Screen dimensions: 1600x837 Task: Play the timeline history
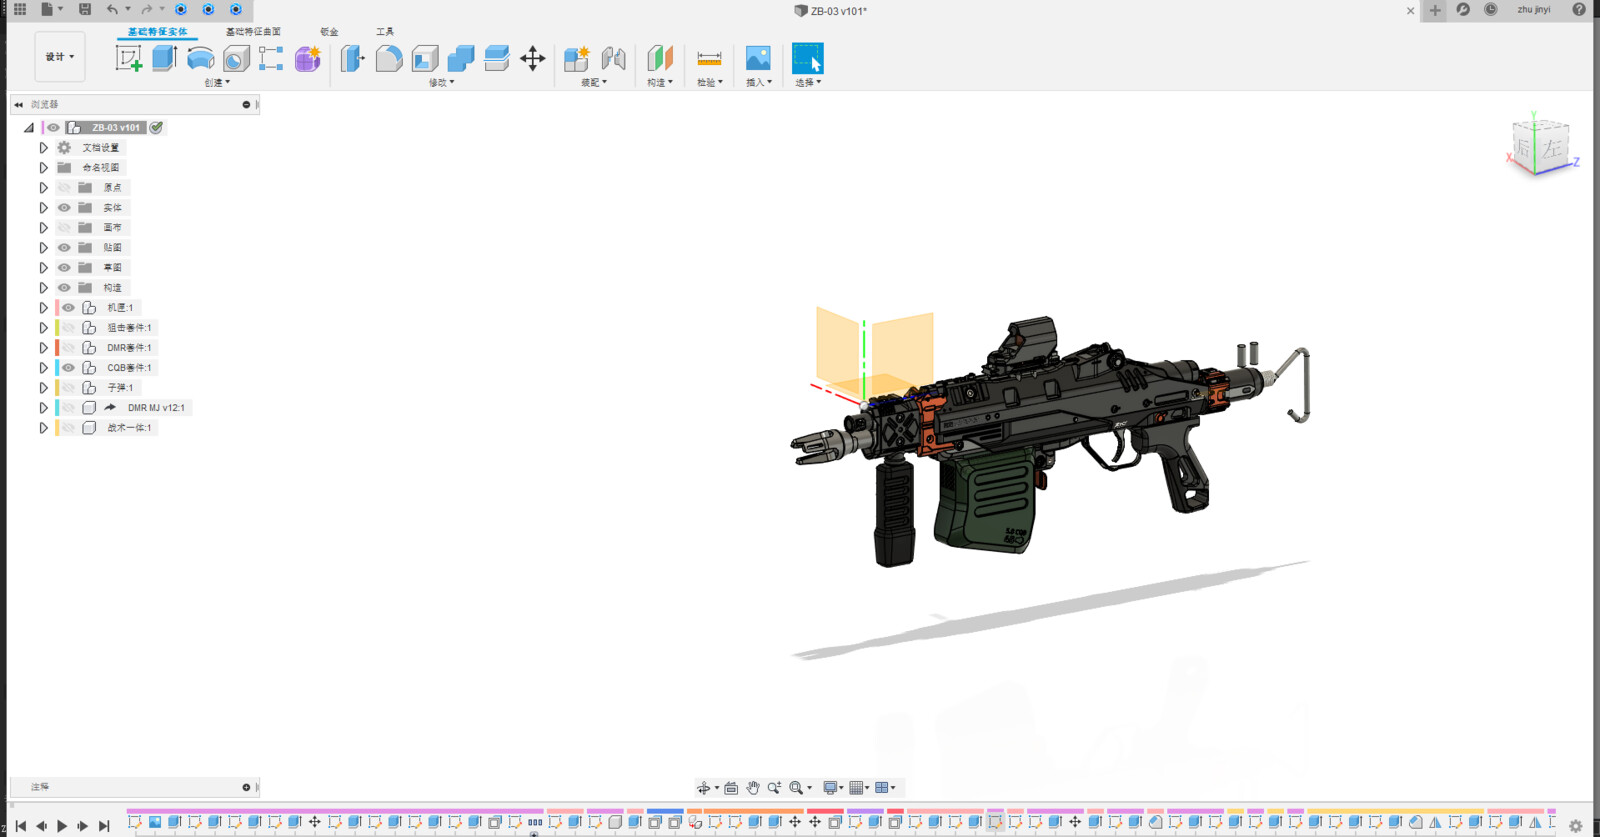click(x=62, y=826)
